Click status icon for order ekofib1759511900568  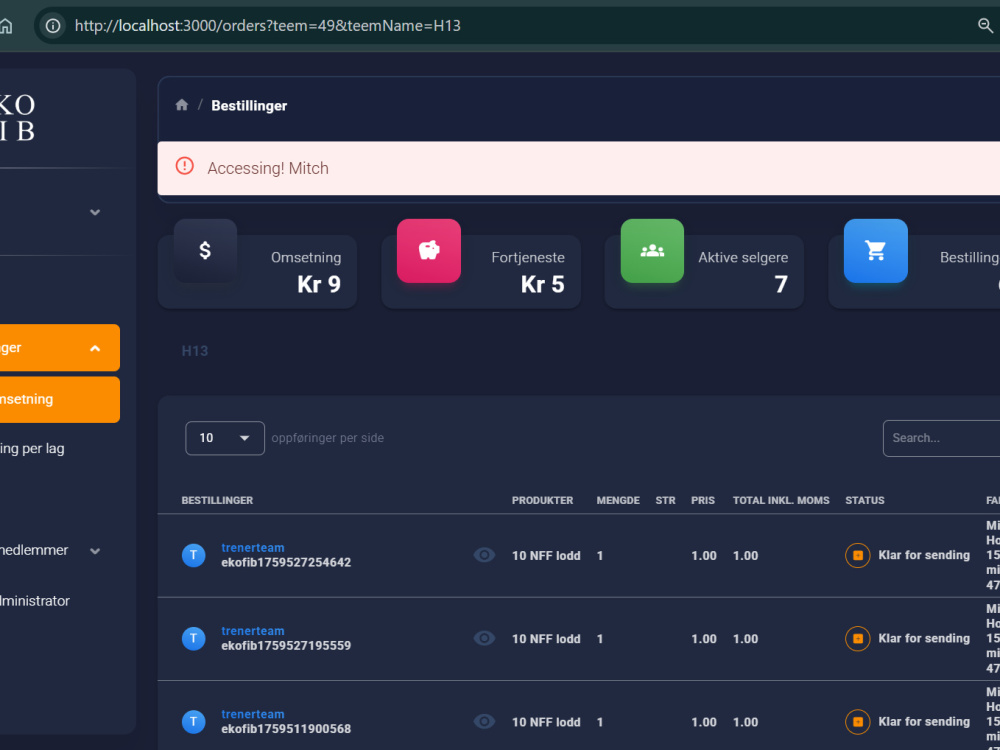pyautogui.click(x=857, y=722)
